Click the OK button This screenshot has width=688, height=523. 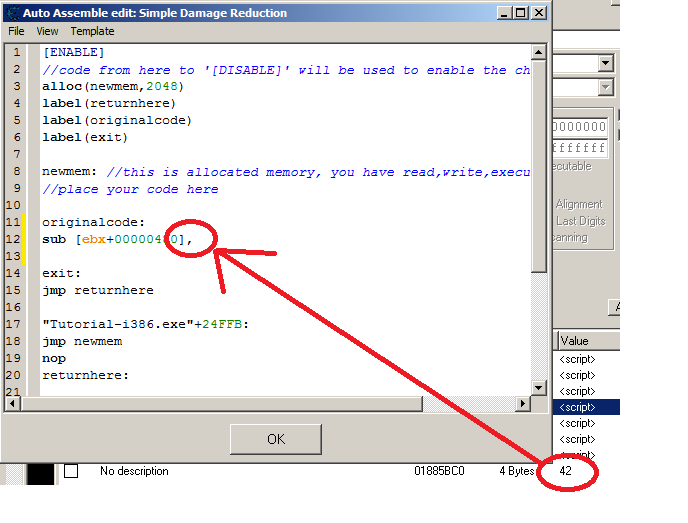[x=276, y=439]
